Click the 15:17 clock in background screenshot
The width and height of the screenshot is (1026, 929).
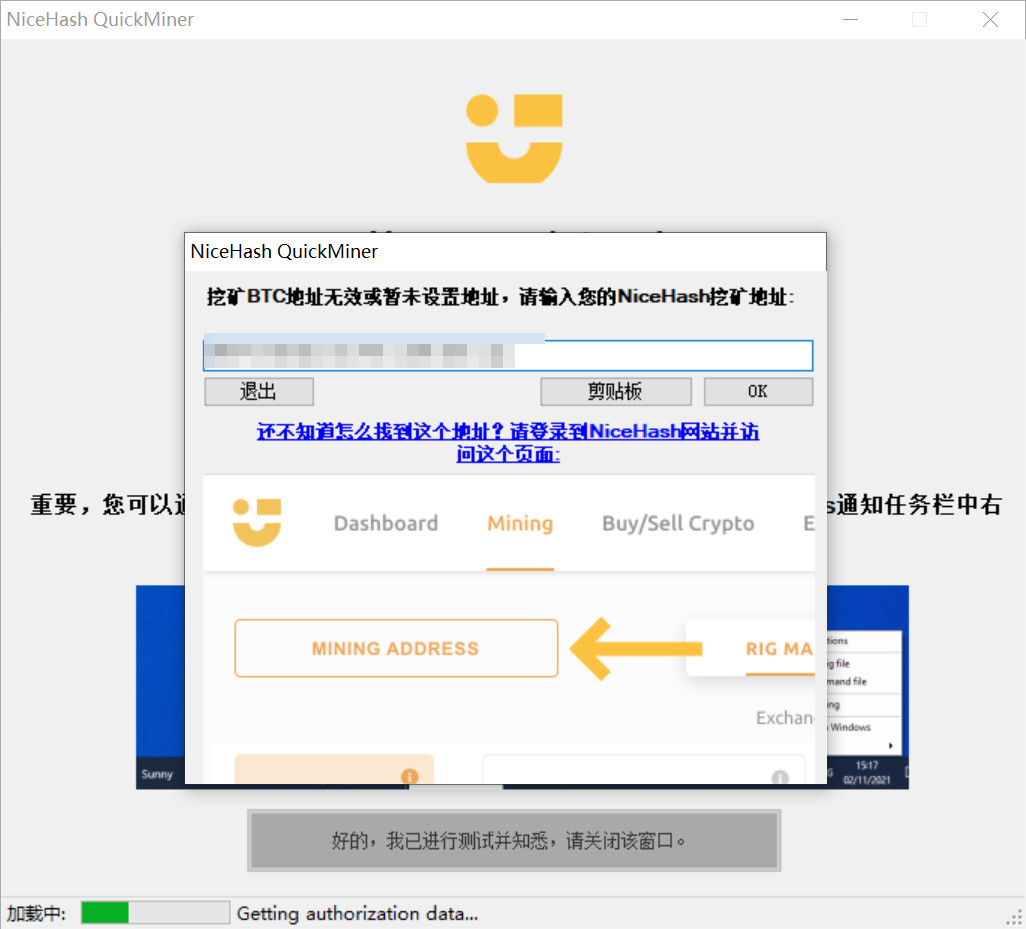click(x=866, y=765)
